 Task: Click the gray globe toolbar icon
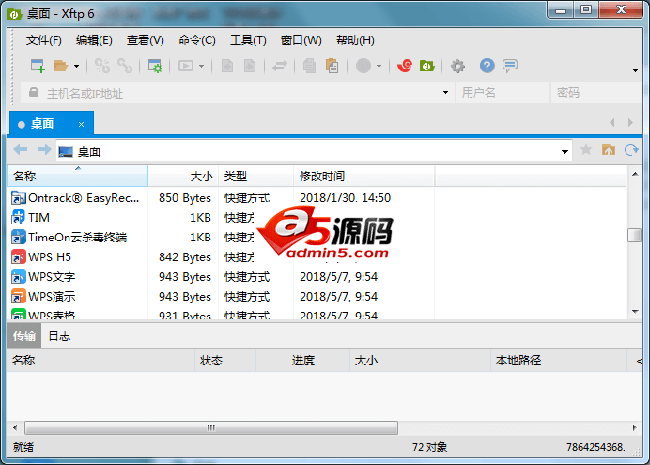click(364, 66)
